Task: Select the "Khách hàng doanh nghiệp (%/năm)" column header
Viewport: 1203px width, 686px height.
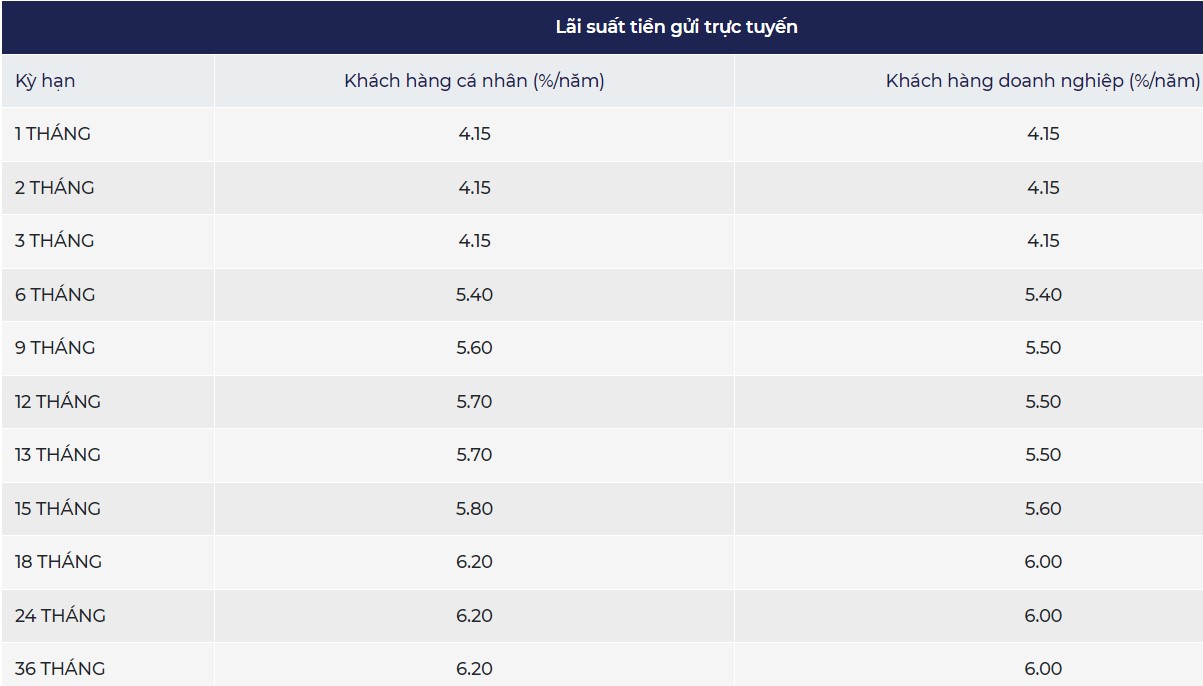Action: [x=1042, y=81]
